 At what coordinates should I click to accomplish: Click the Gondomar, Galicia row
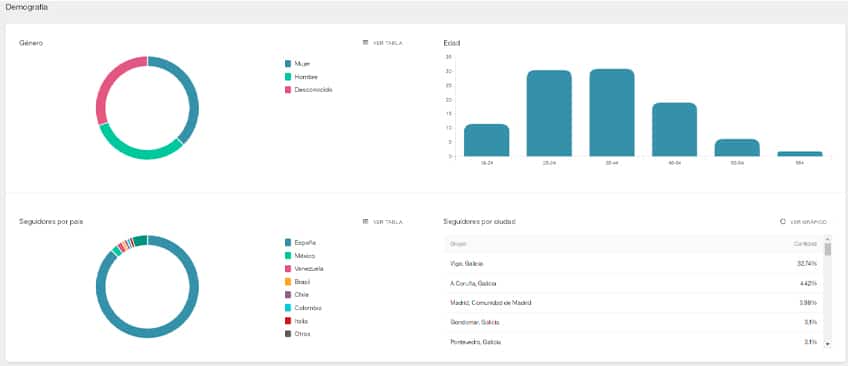pos(633,322)
